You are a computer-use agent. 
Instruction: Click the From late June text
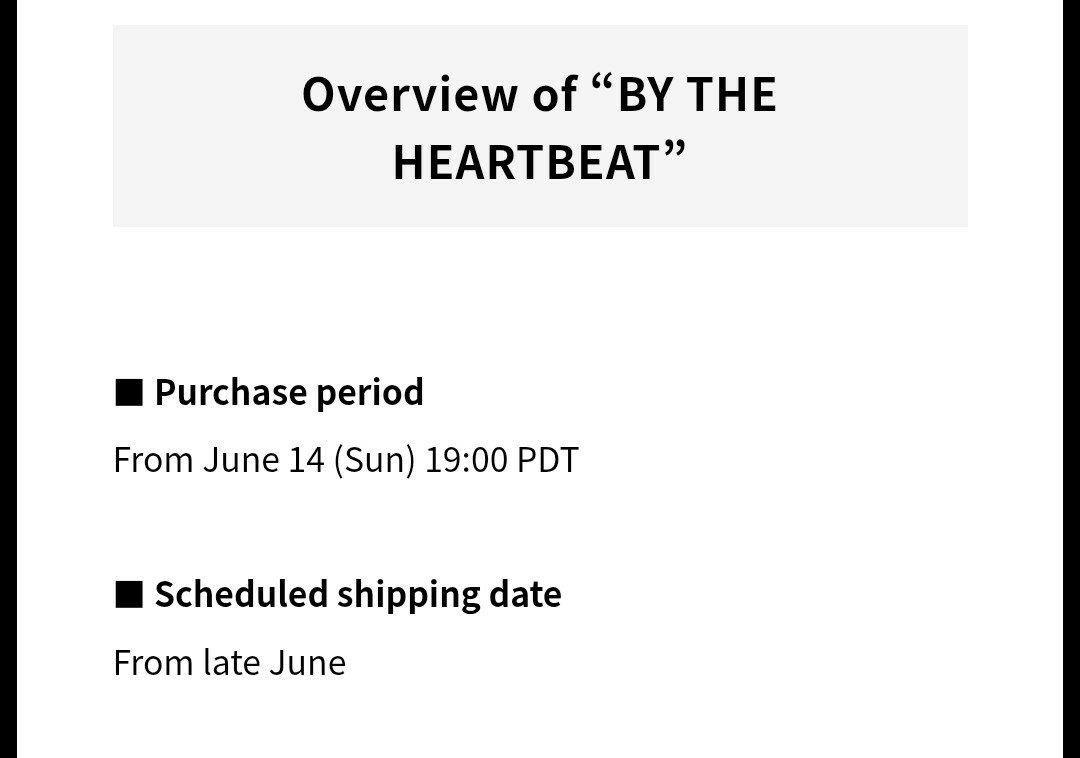pos(229,663)
